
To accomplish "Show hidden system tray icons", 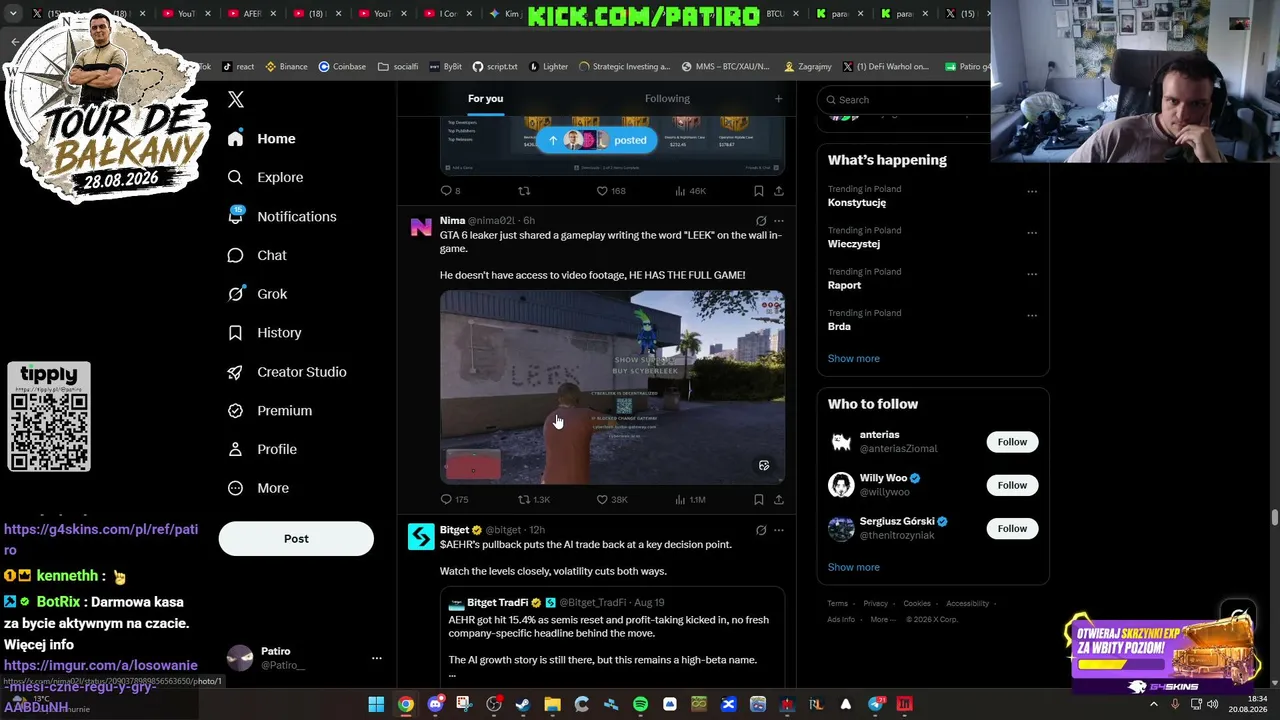I will click(x=1154, y=705).
